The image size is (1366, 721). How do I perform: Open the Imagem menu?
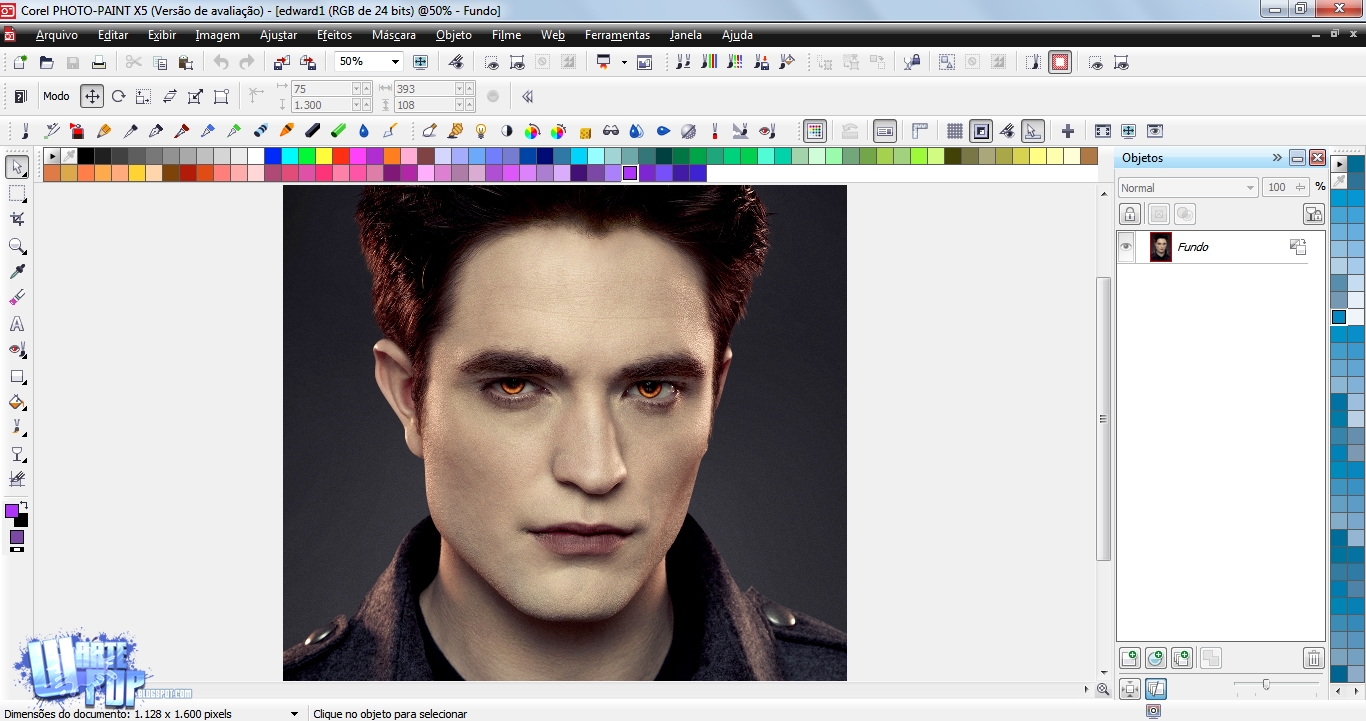(x=217, y=35)
